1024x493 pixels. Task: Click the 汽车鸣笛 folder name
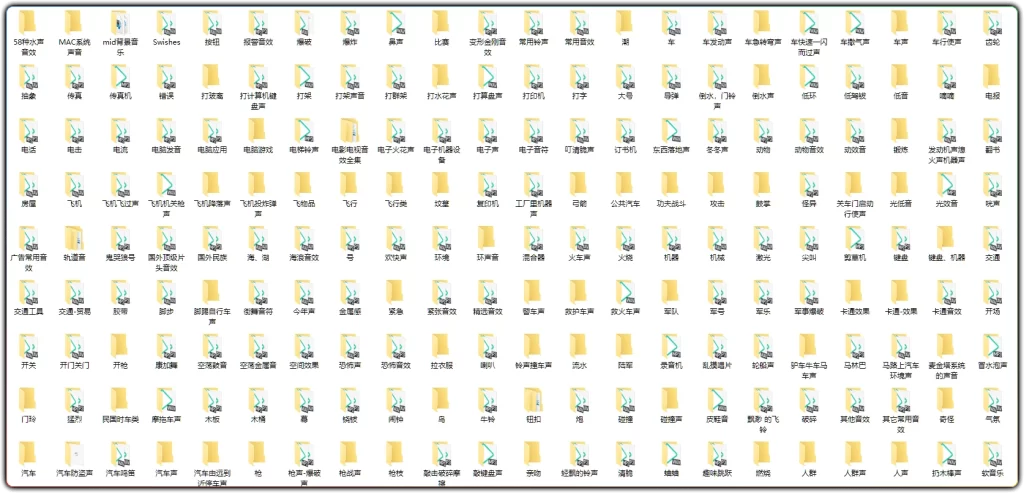tap(120, 473)
